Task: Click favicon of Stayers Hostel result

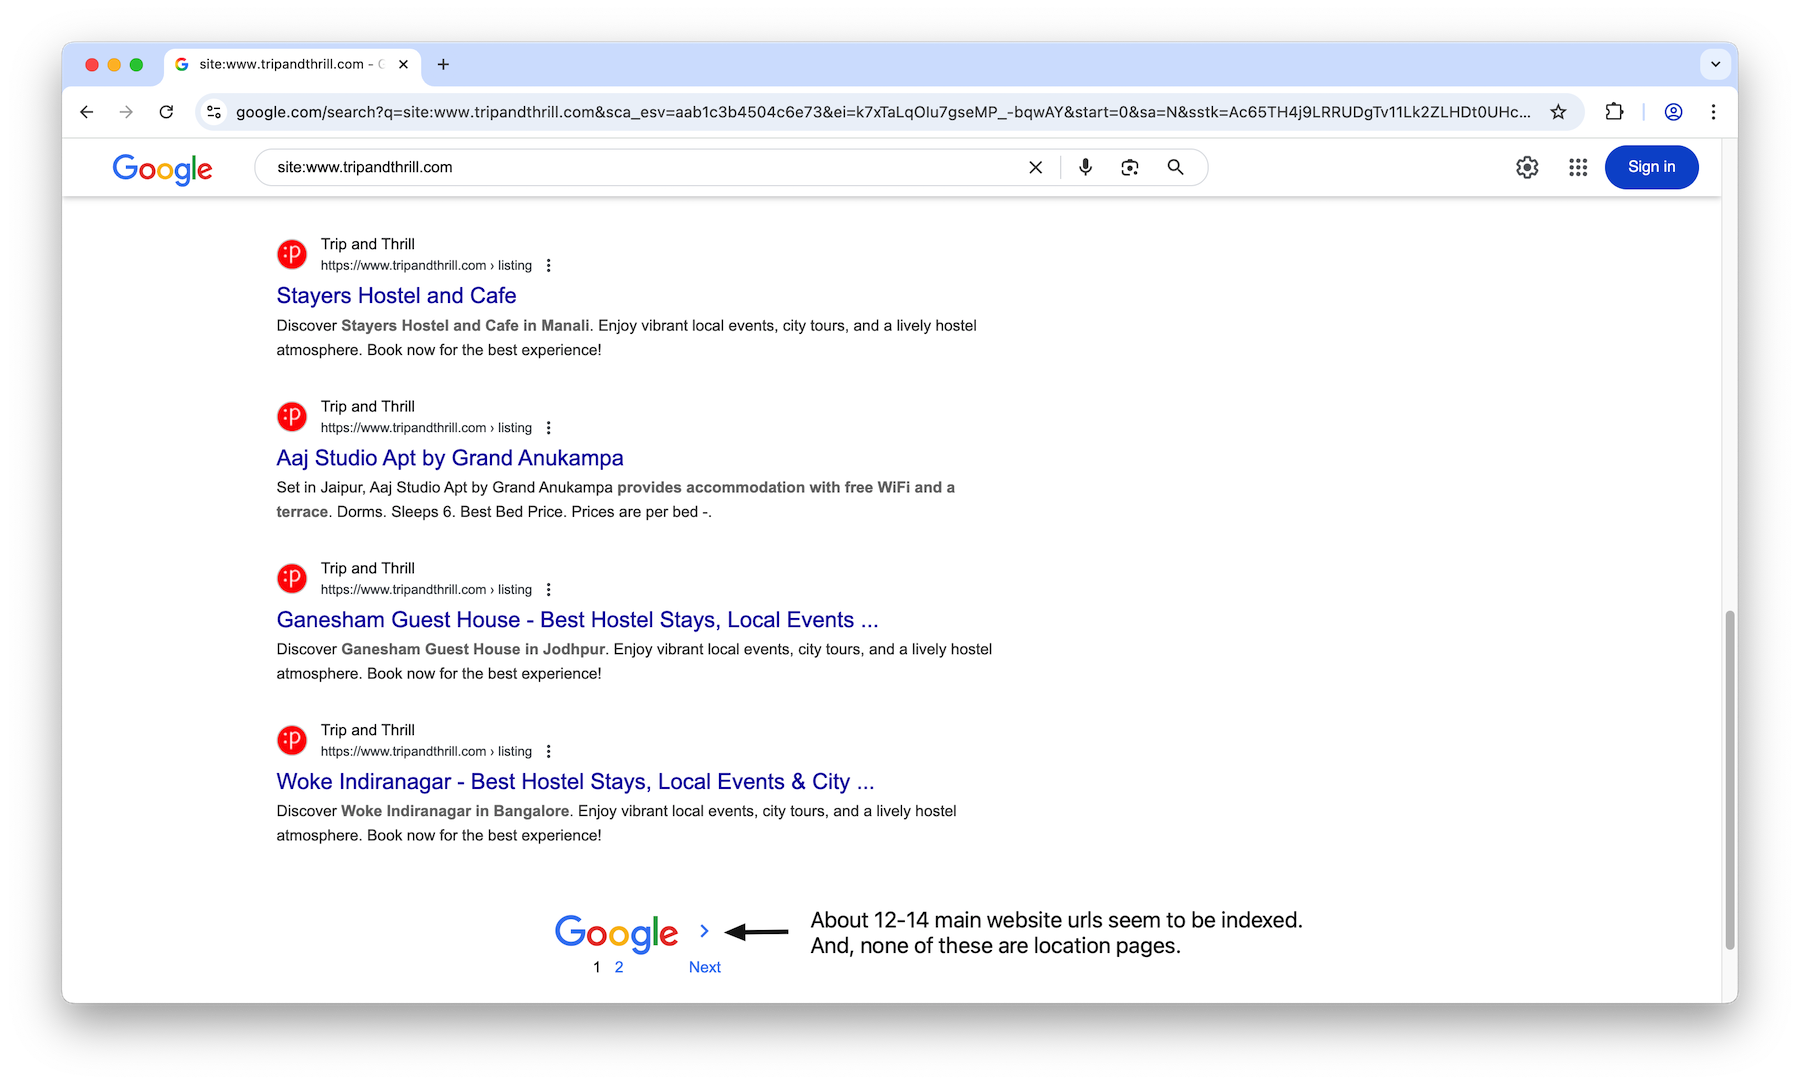Action: [x=292, y=254]
